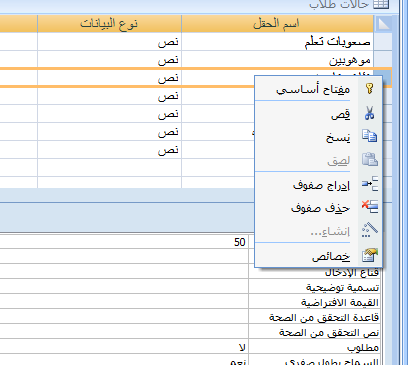Open the حالات طلاب table tab

tap(348, 4)
